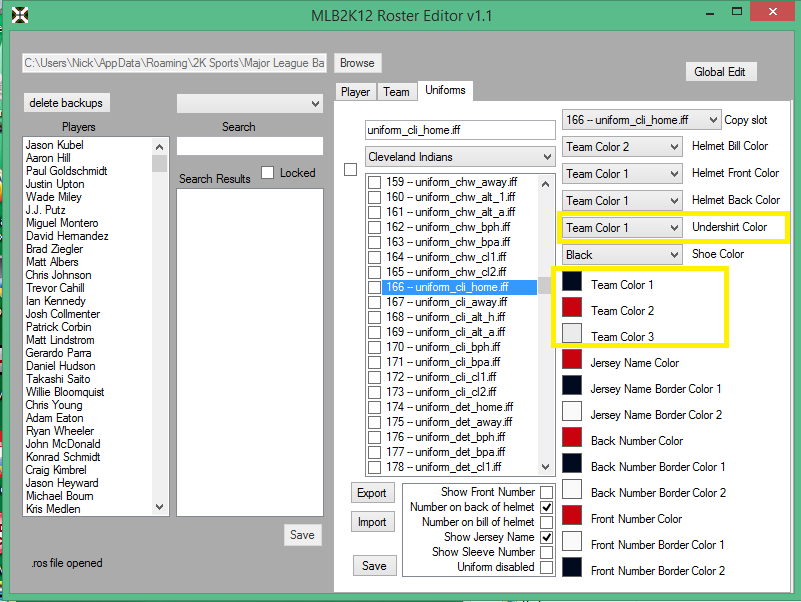Screen dimensions: 801x602
Task: Click Players list scroll up arrow
Action: (159, 147)
